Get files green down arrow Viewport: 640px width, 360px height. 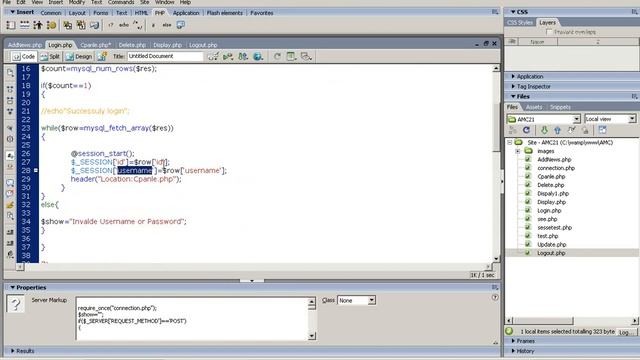click(x=544, y=130)
